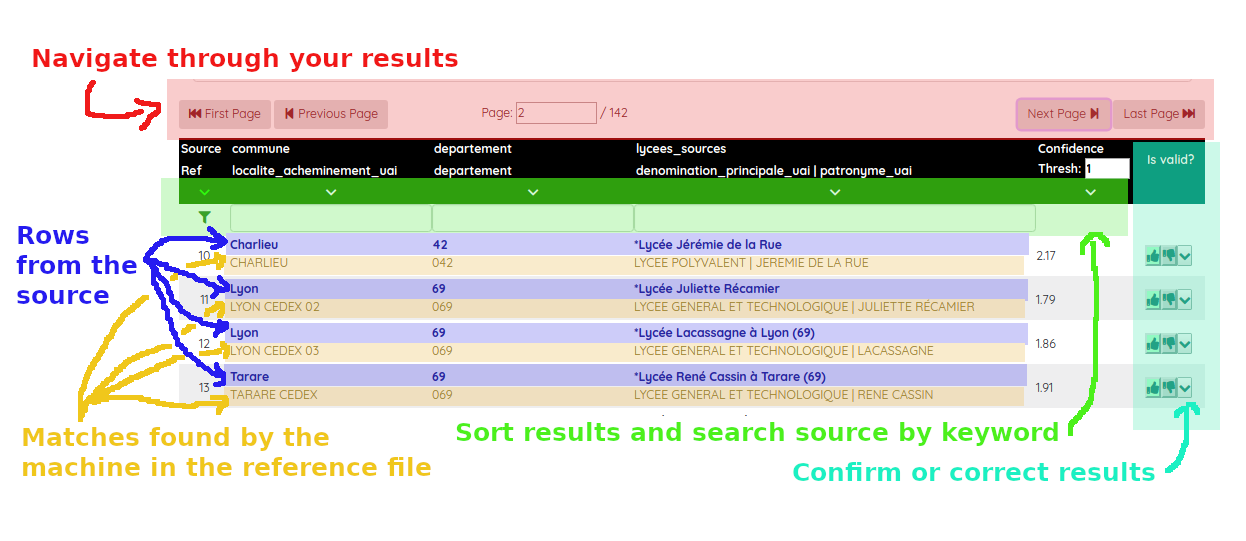Click thumbs-down for the Charlieu row
This screenshot has height=541, width=1246.
pos(1169,256)
